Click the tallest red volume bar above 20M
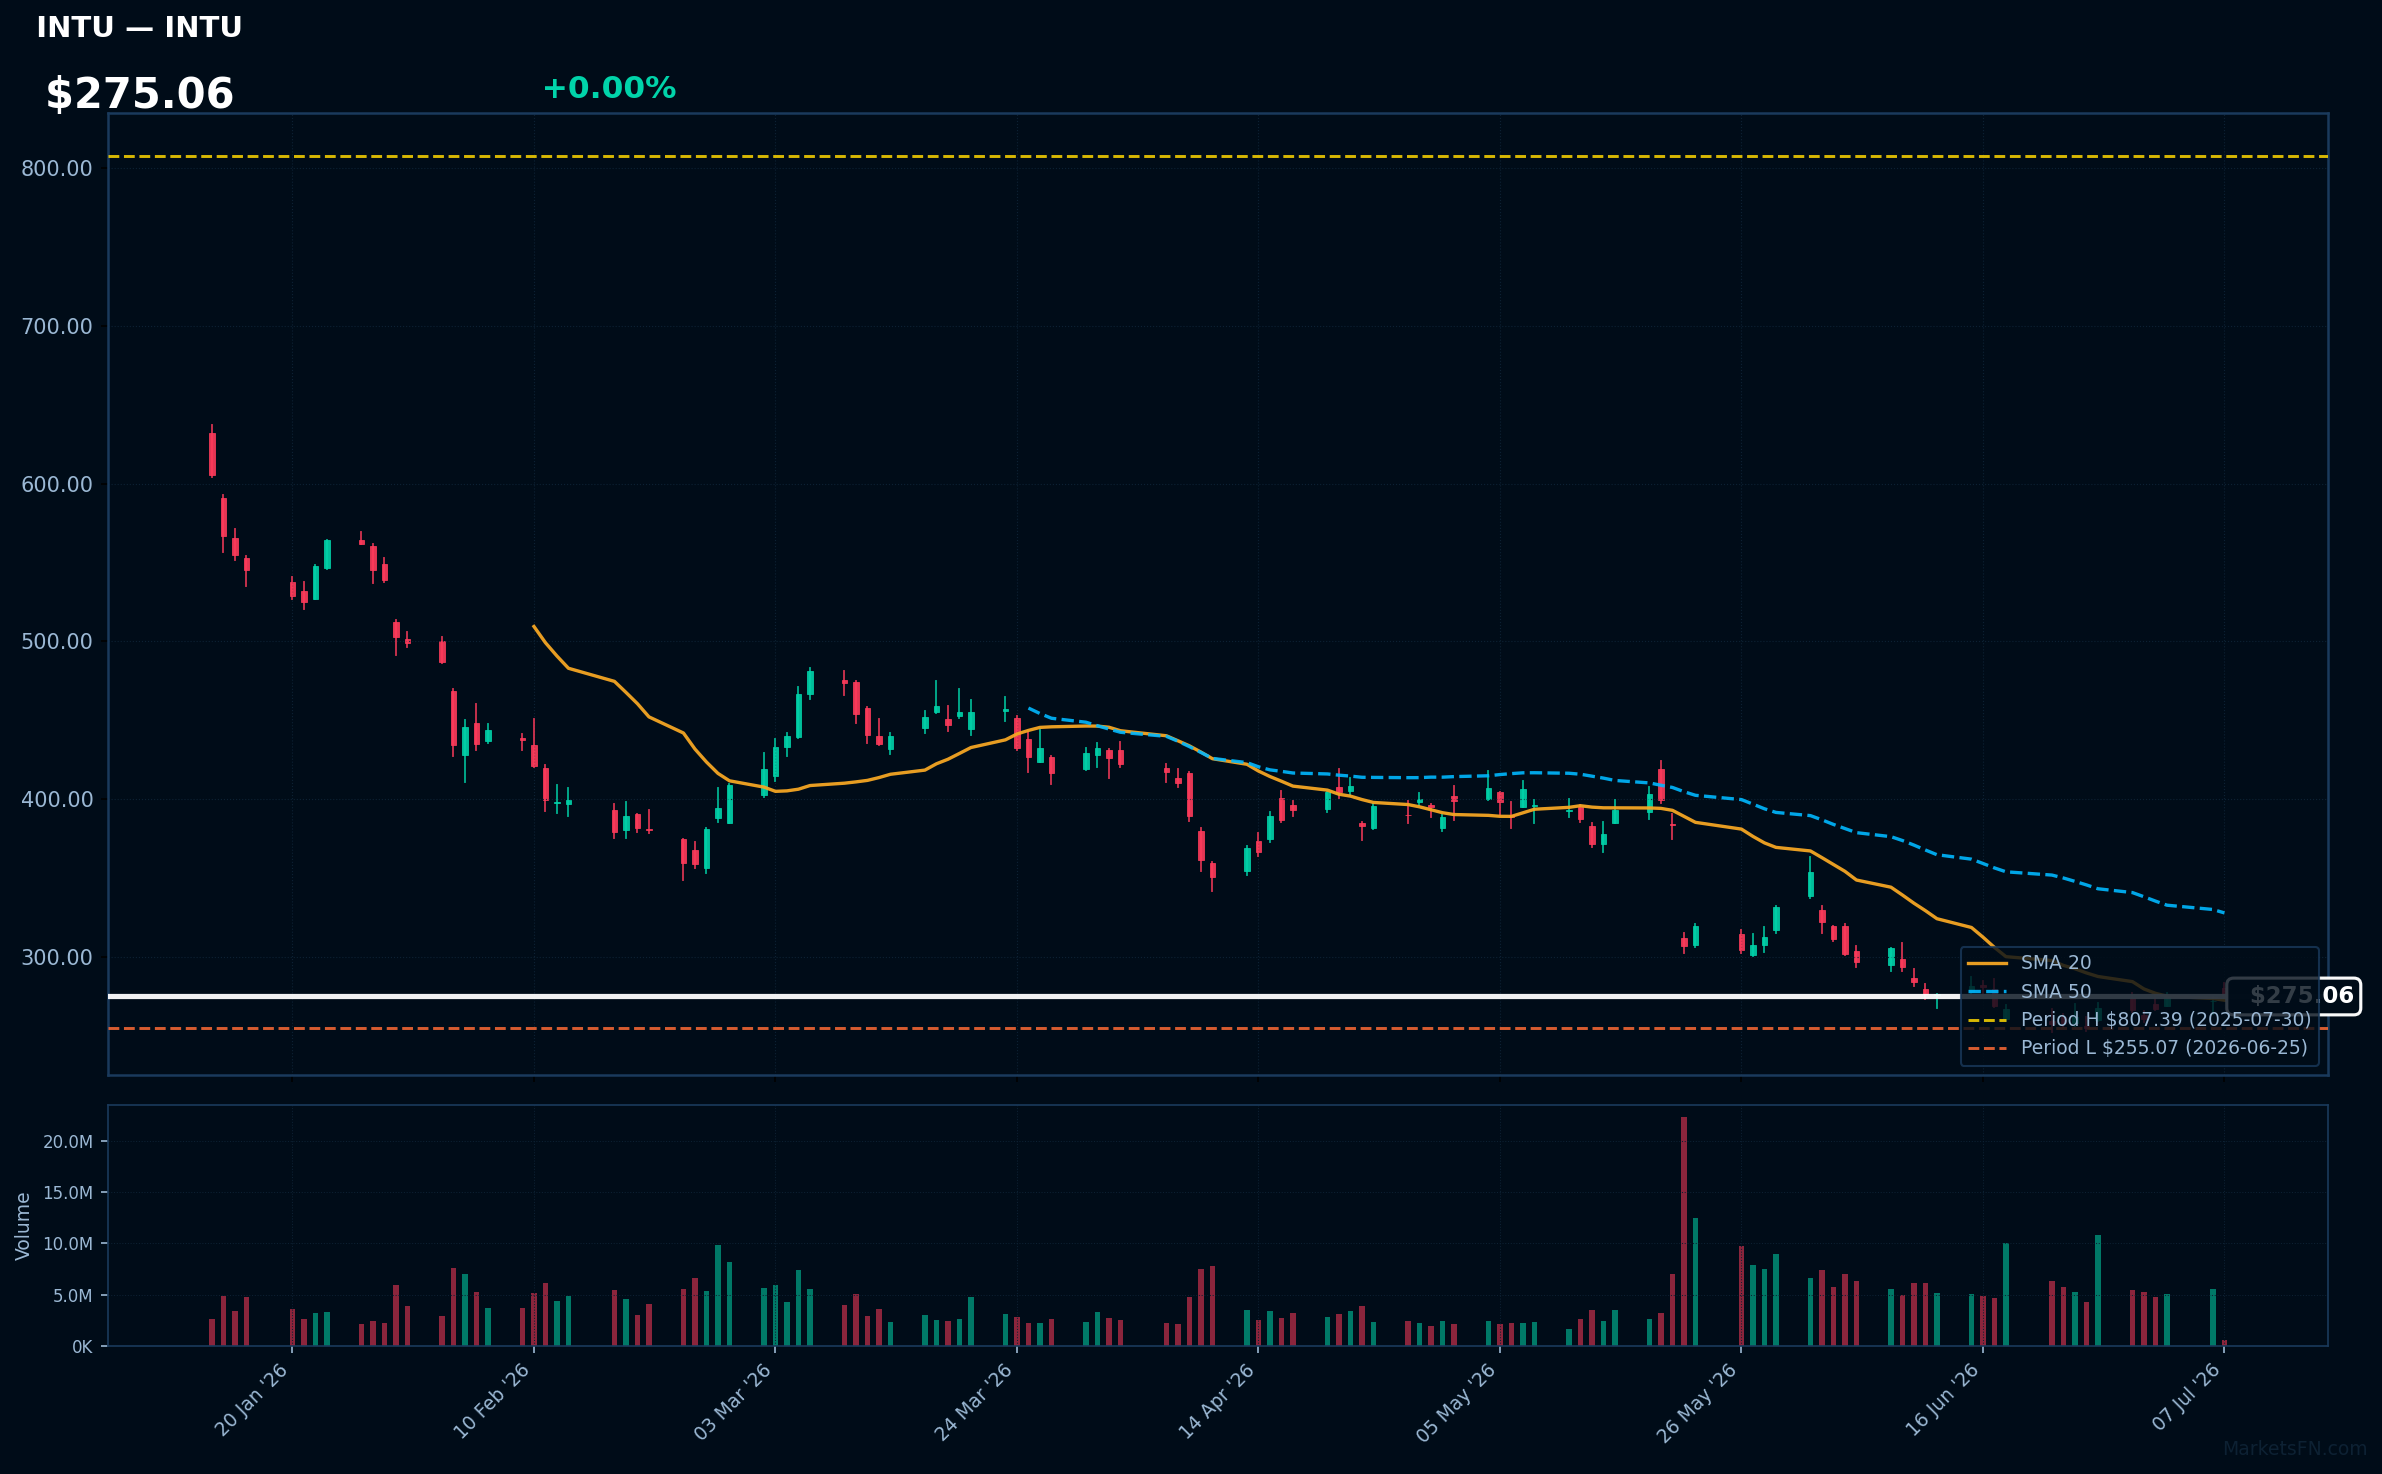2382x1474 pixels. (x=1684, y=1231)
